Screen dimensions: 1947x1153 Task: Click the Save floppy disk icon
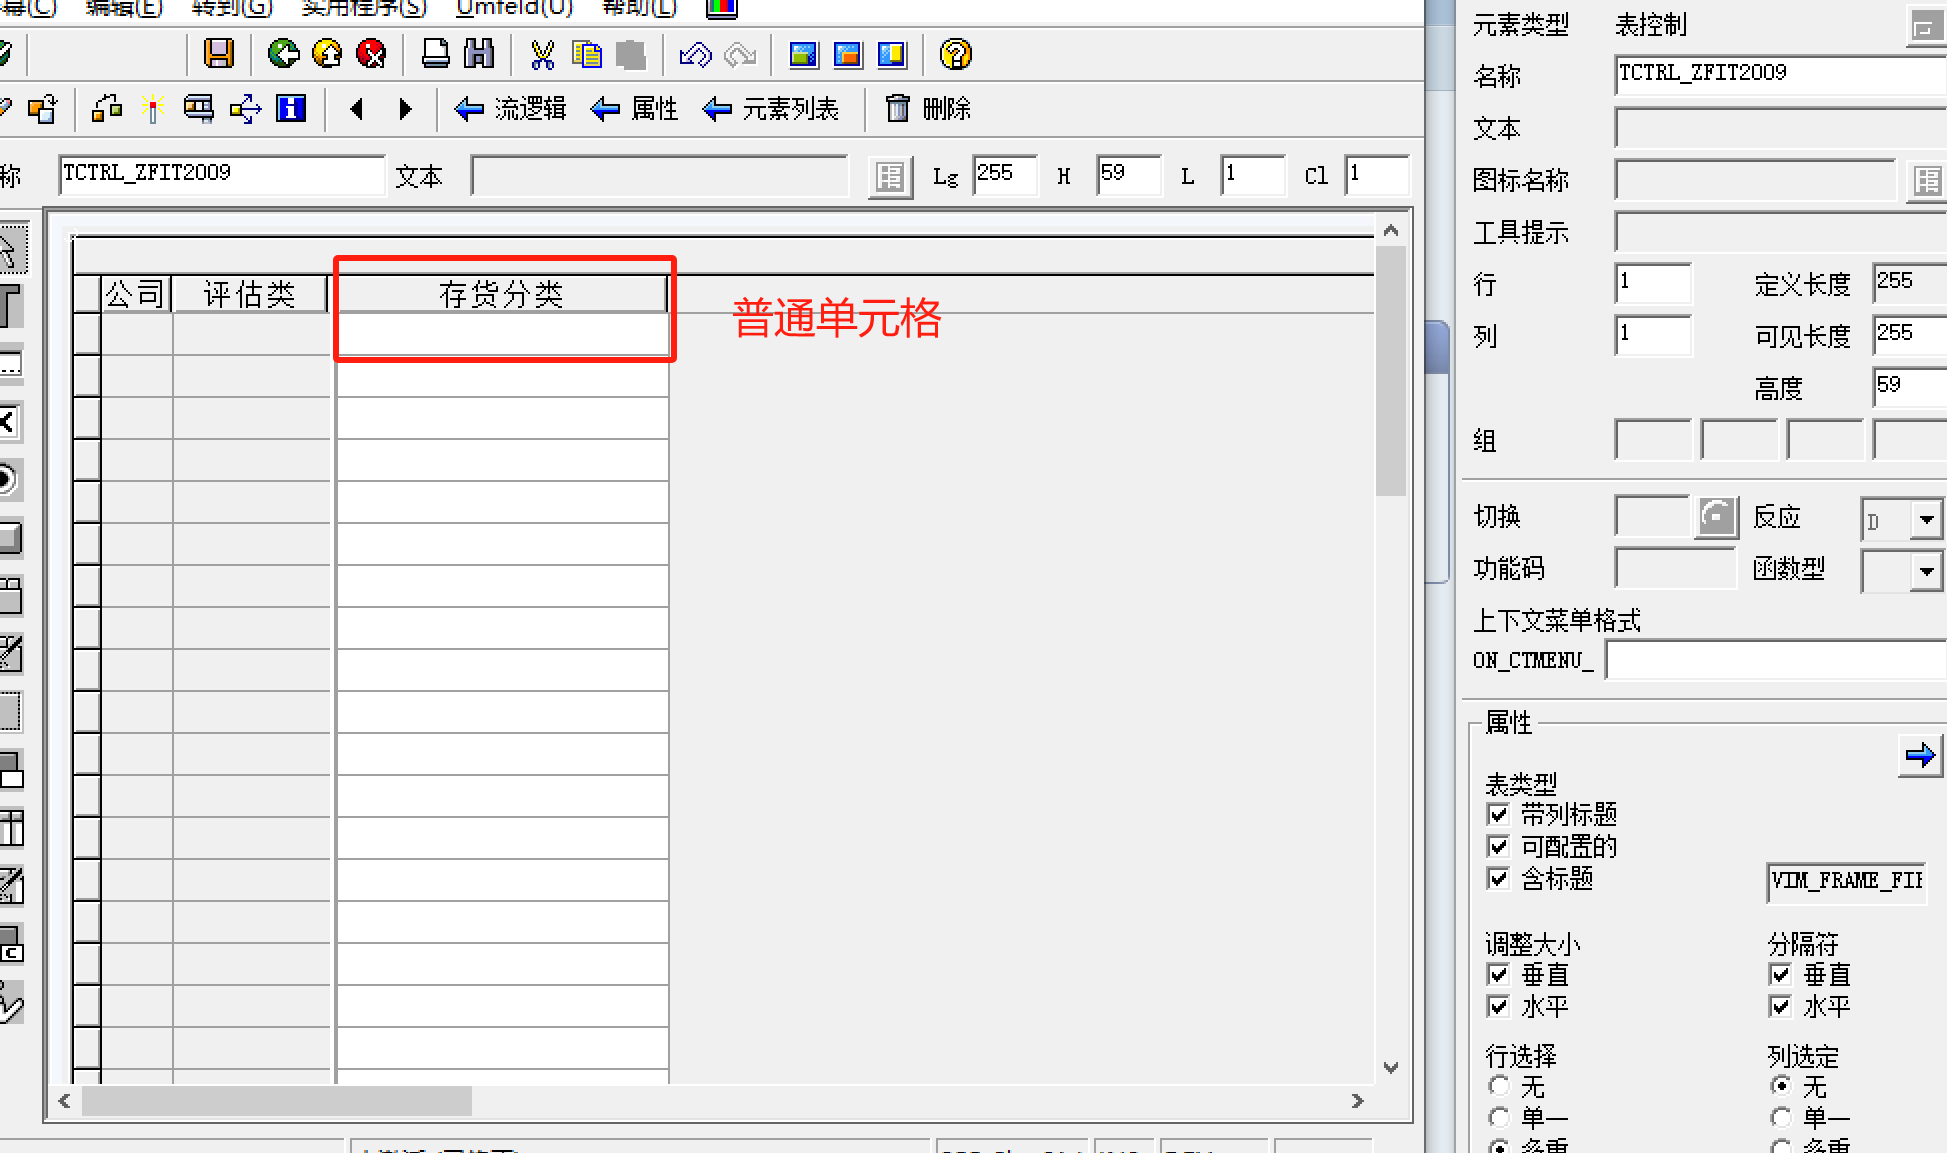[x=218, y=53]
